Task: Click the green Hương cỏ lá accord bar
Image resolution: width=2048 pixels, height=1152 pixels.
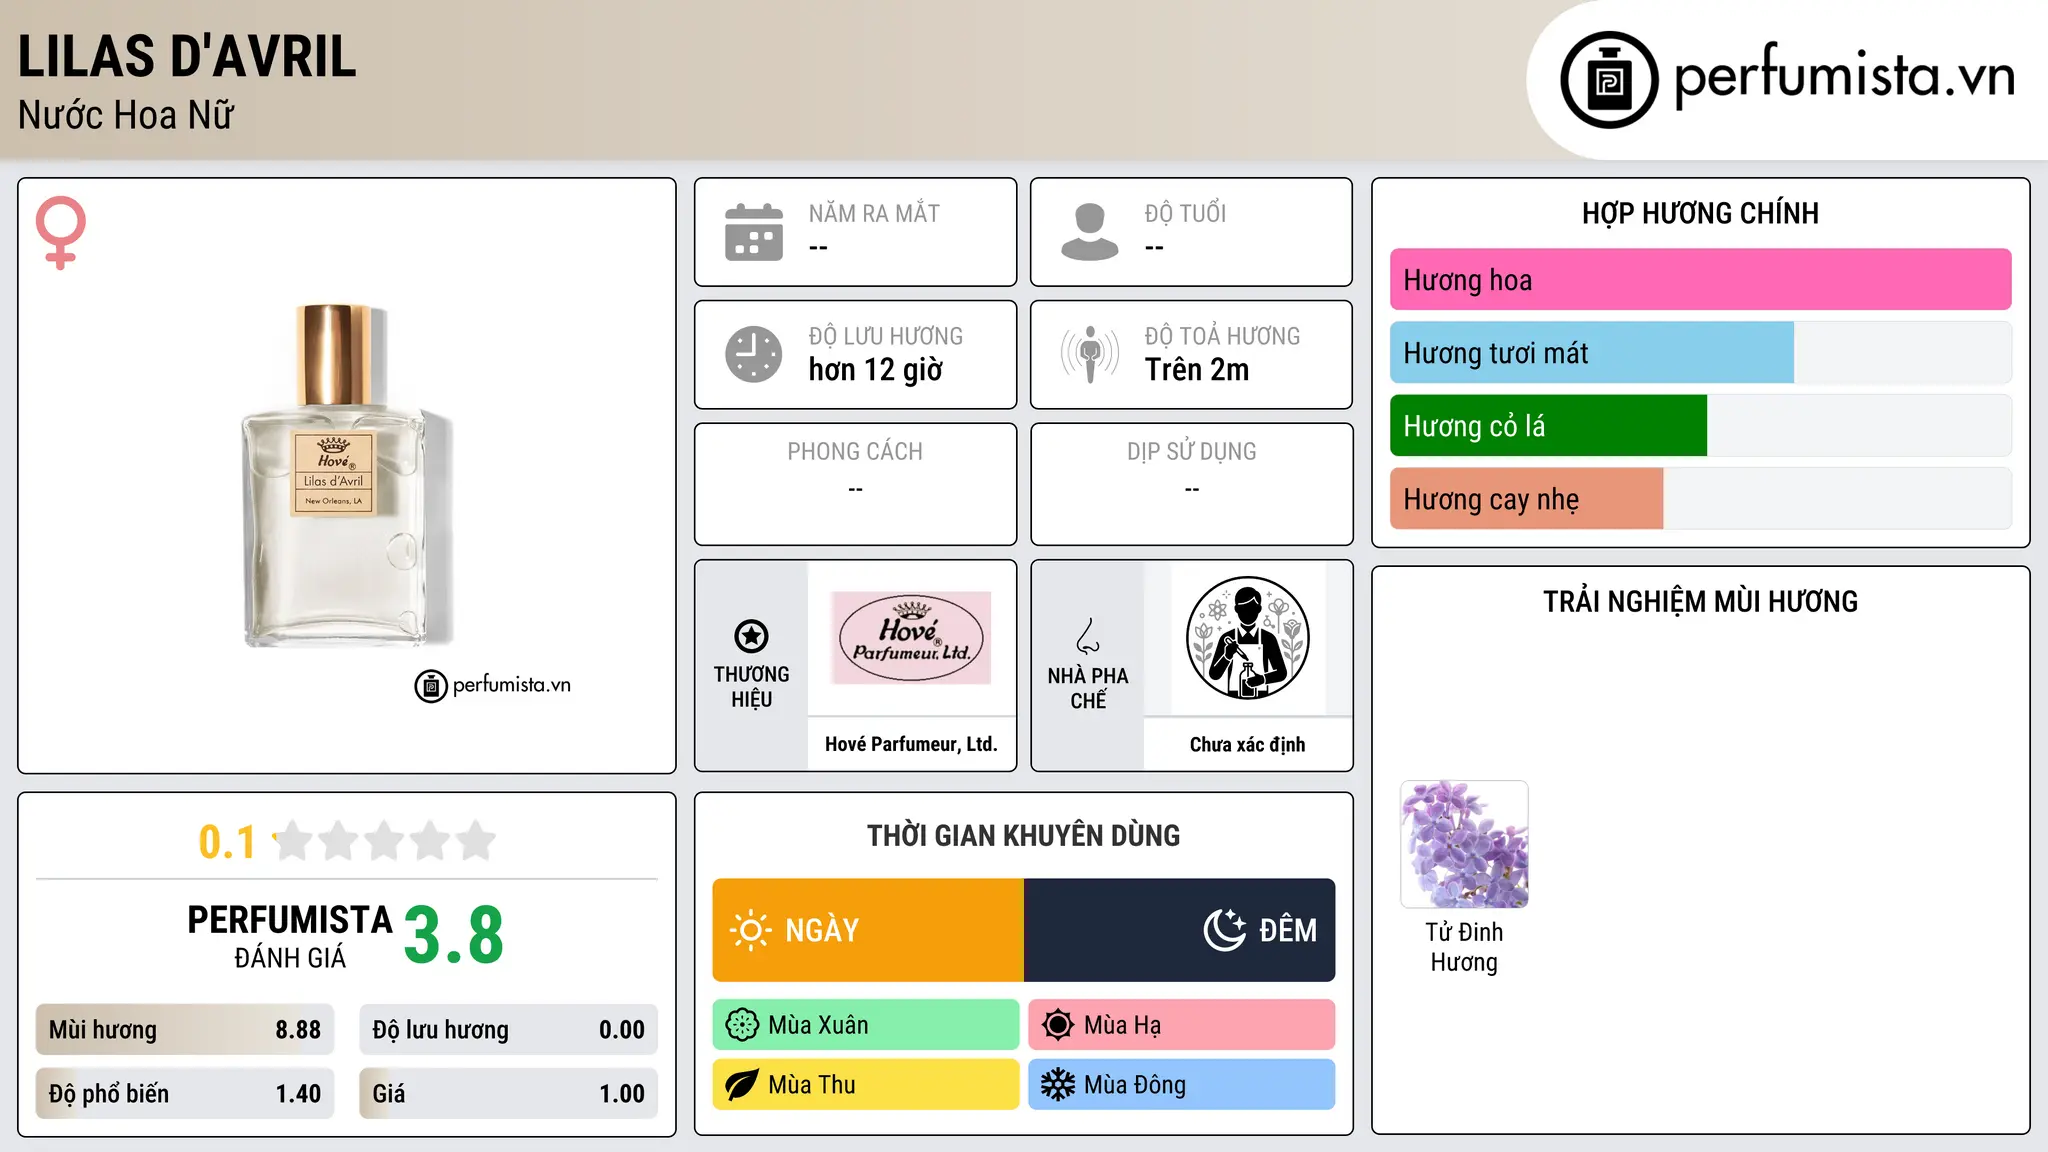Action: click(1548, 426)
